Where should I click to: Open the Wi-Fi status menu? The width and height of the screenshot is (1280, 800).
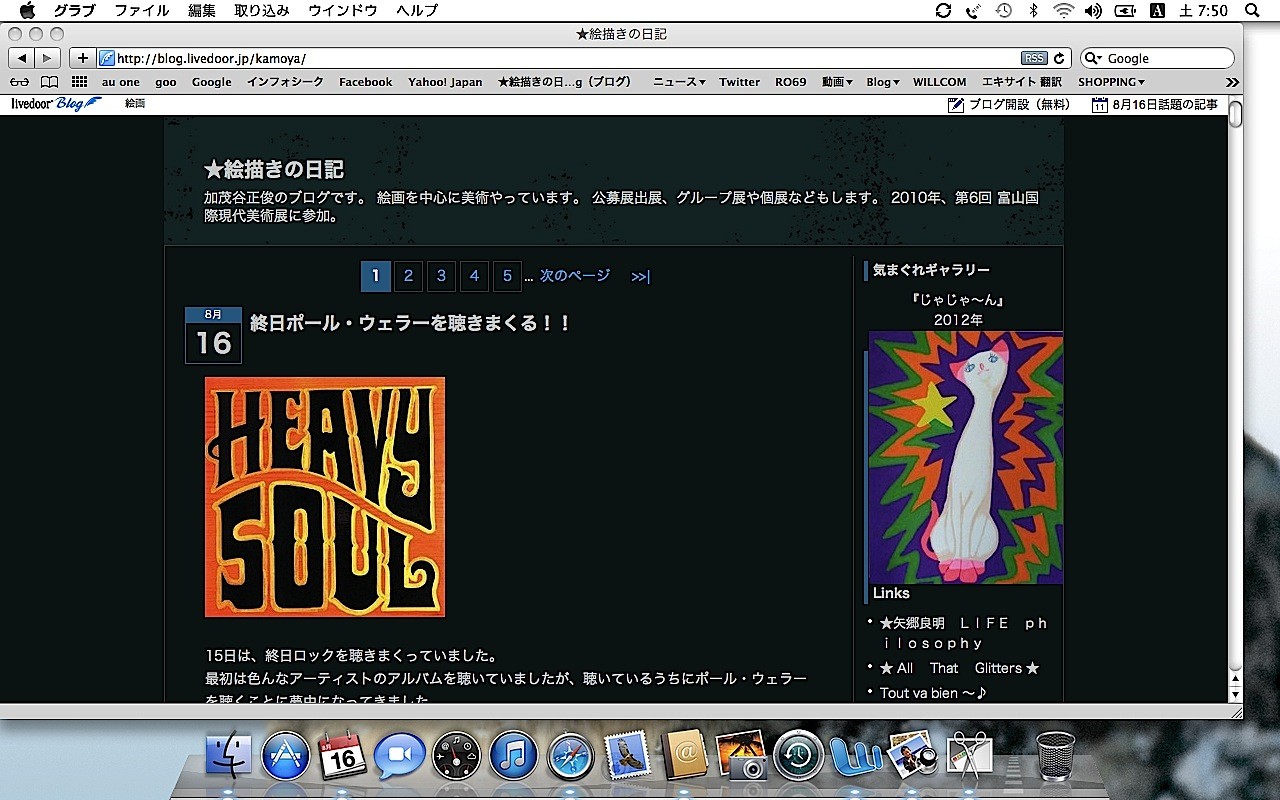1063,10
